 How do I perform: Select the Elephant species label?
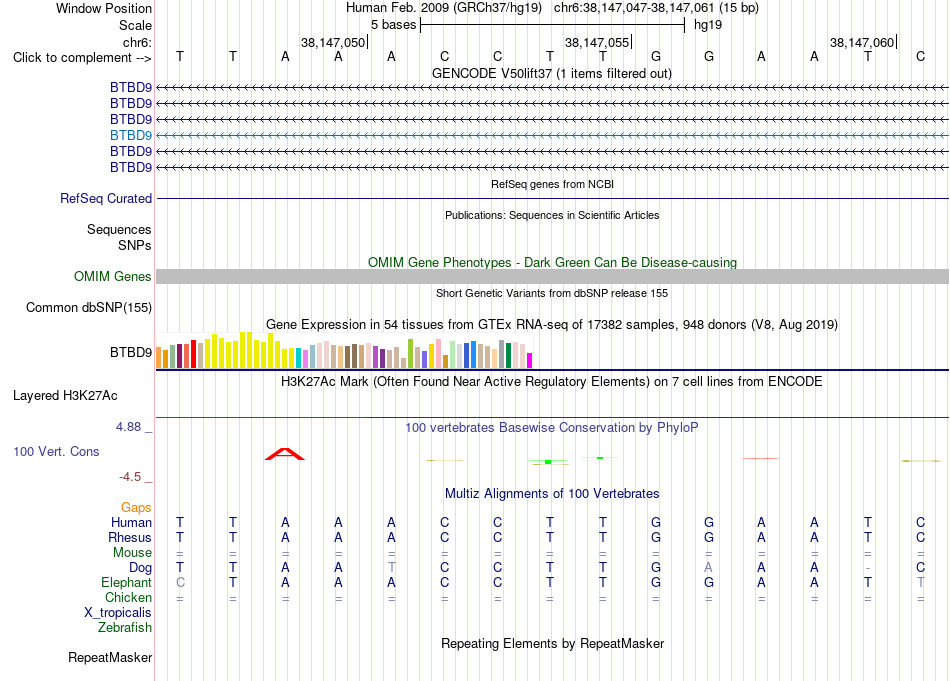click(x=127, y=582)
